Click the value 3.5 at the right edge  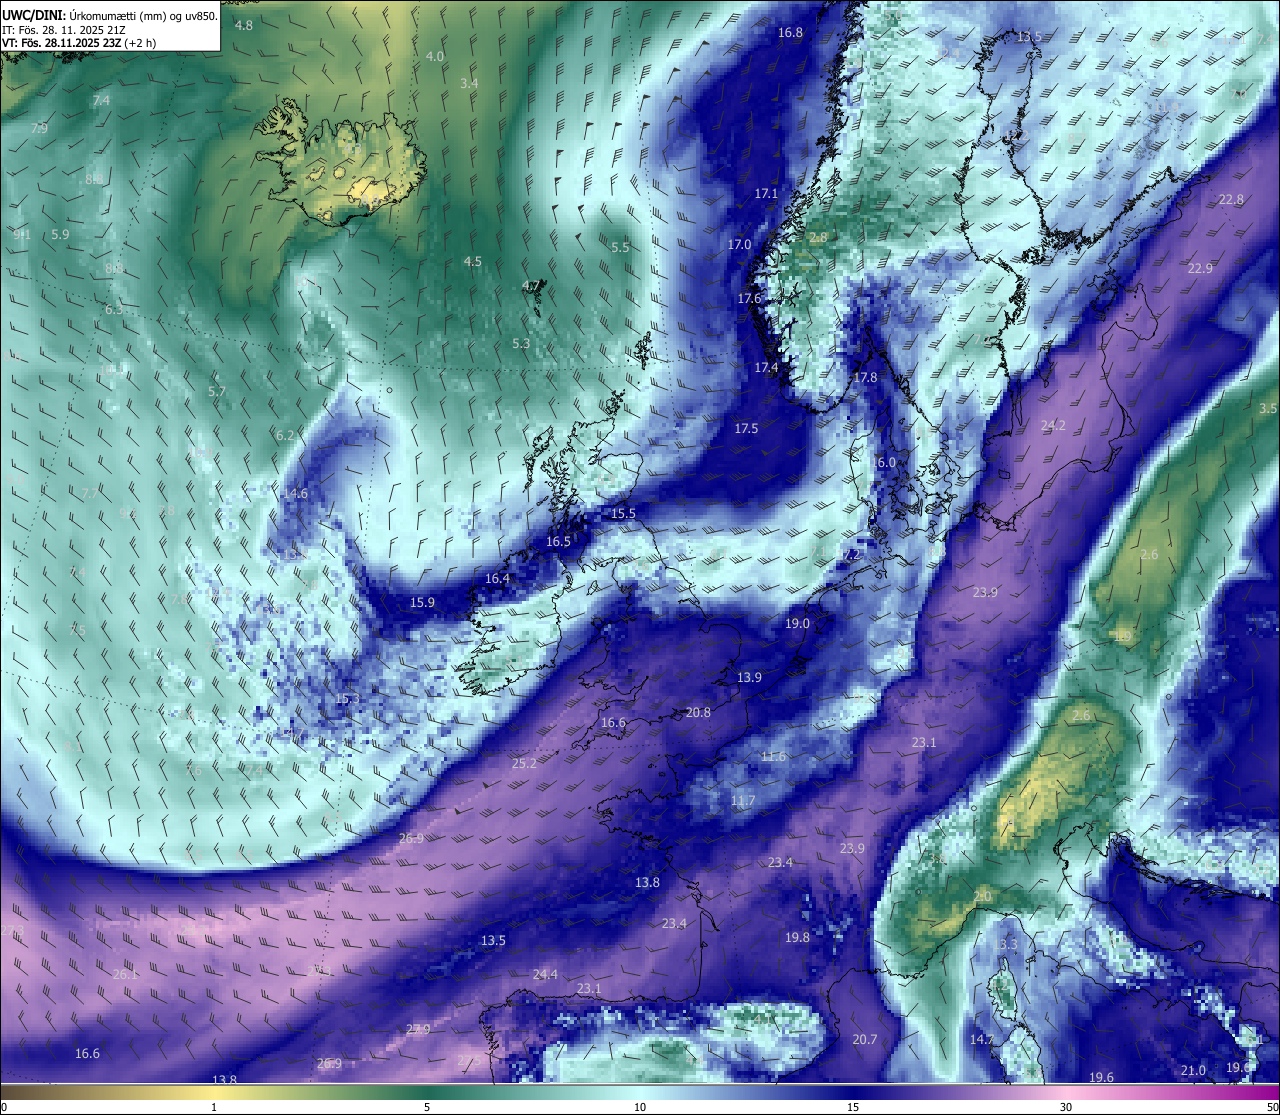point(1268,409)
